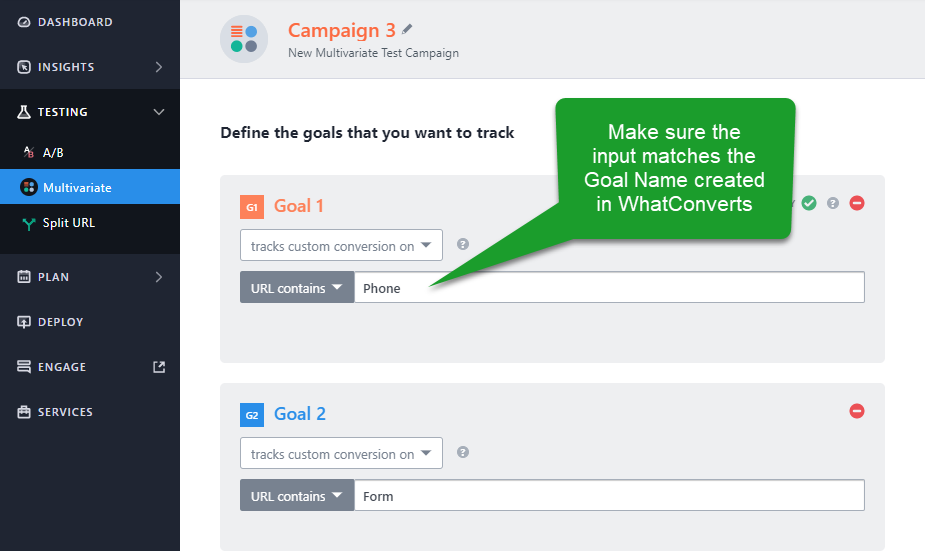Click the green checkmark icon on Goal 1
The image size is (925, 551).
(809, 203)
